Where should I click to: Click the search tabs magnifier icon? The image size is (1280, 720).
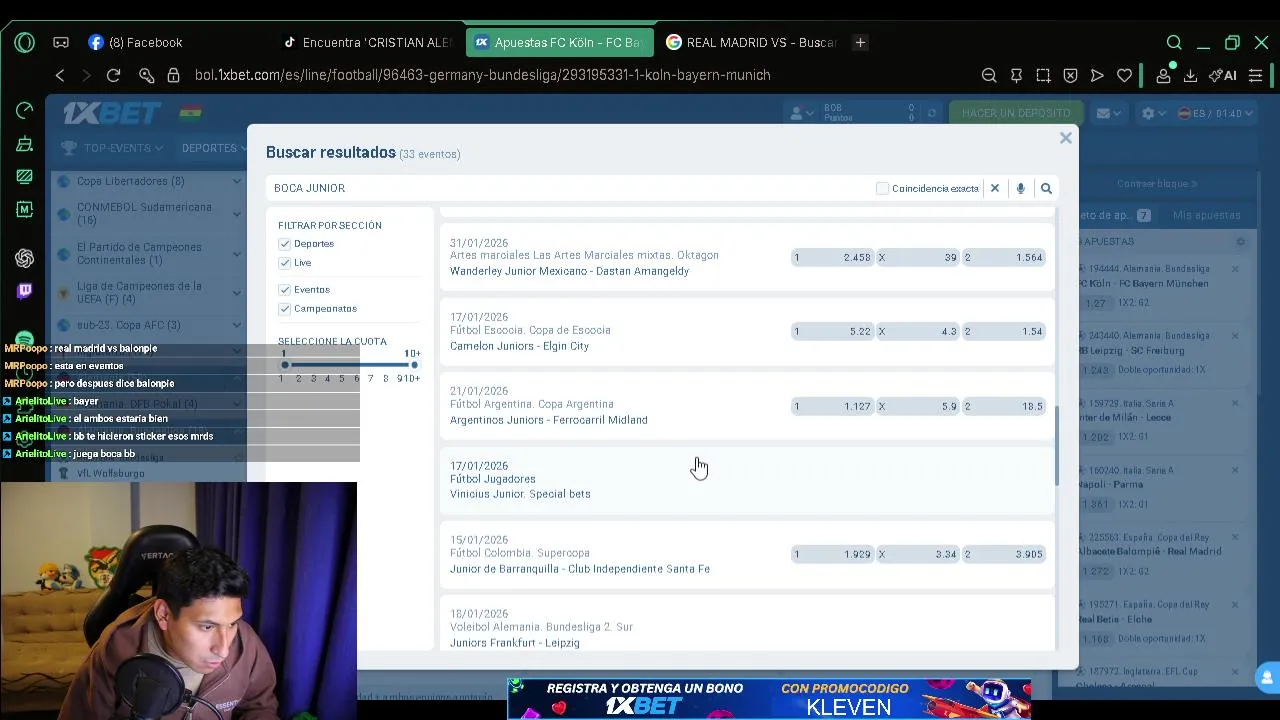pyautogui.click(x=1174, y=42)
